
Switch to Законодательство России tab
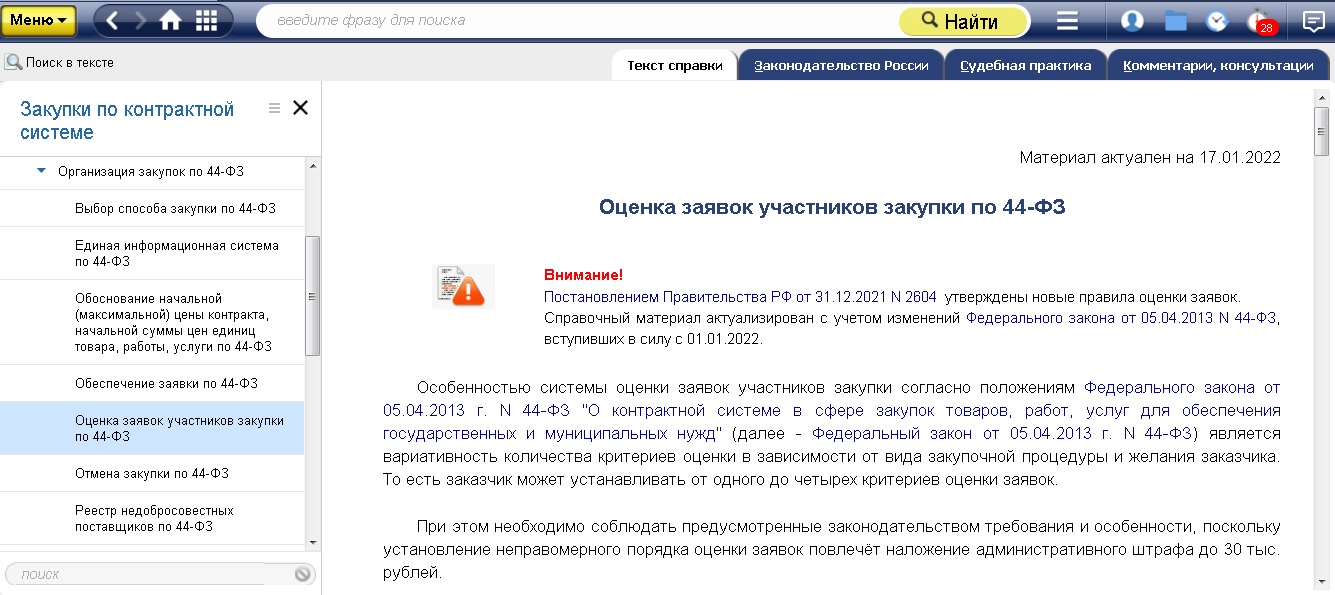pos(842,66)
